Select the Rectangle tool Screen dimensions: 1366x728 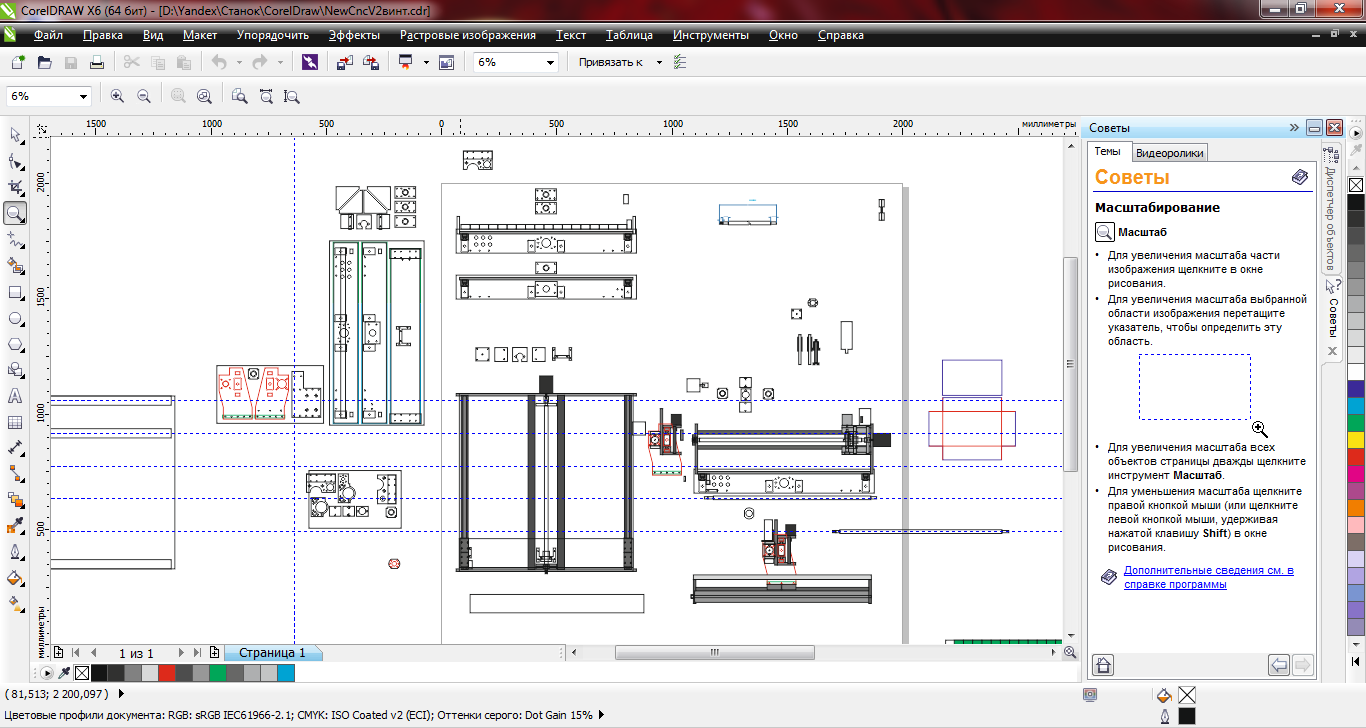[15, 292]
